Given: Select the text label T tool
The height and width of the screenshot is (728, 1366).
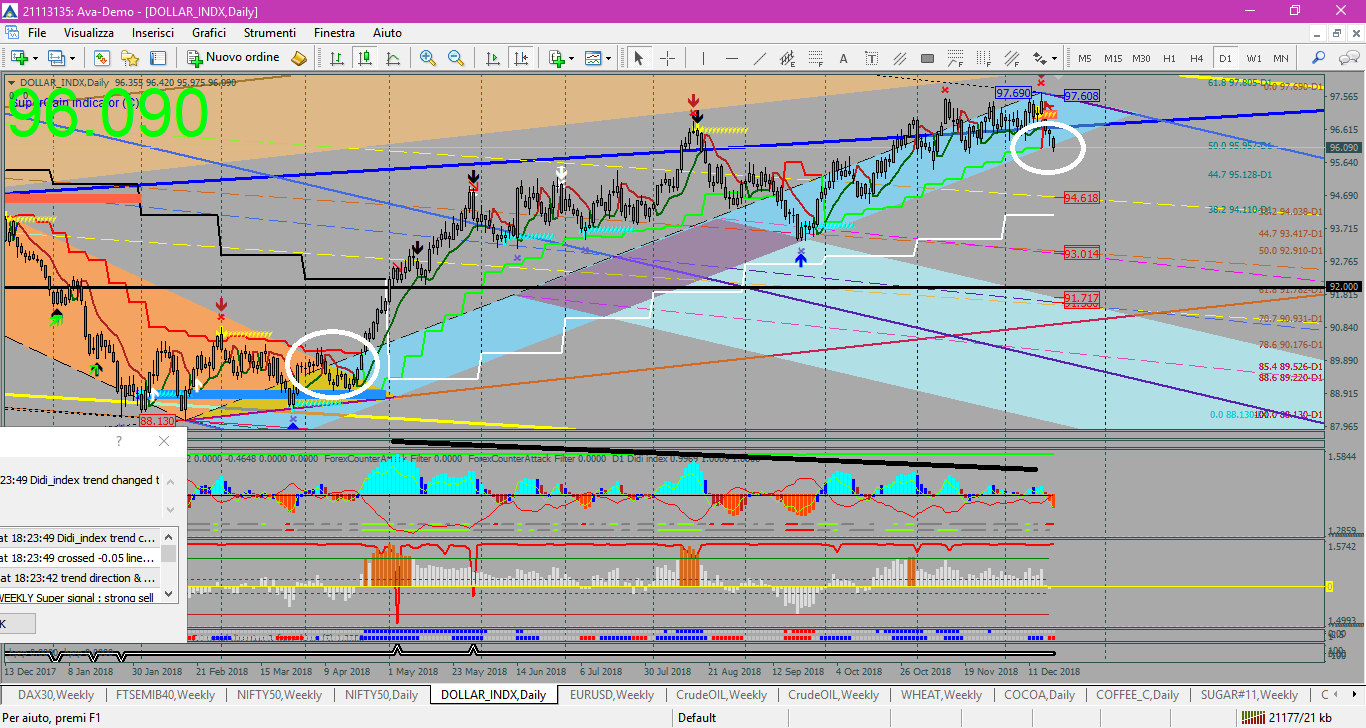Looking at the screenshot, I should (871, 58).
